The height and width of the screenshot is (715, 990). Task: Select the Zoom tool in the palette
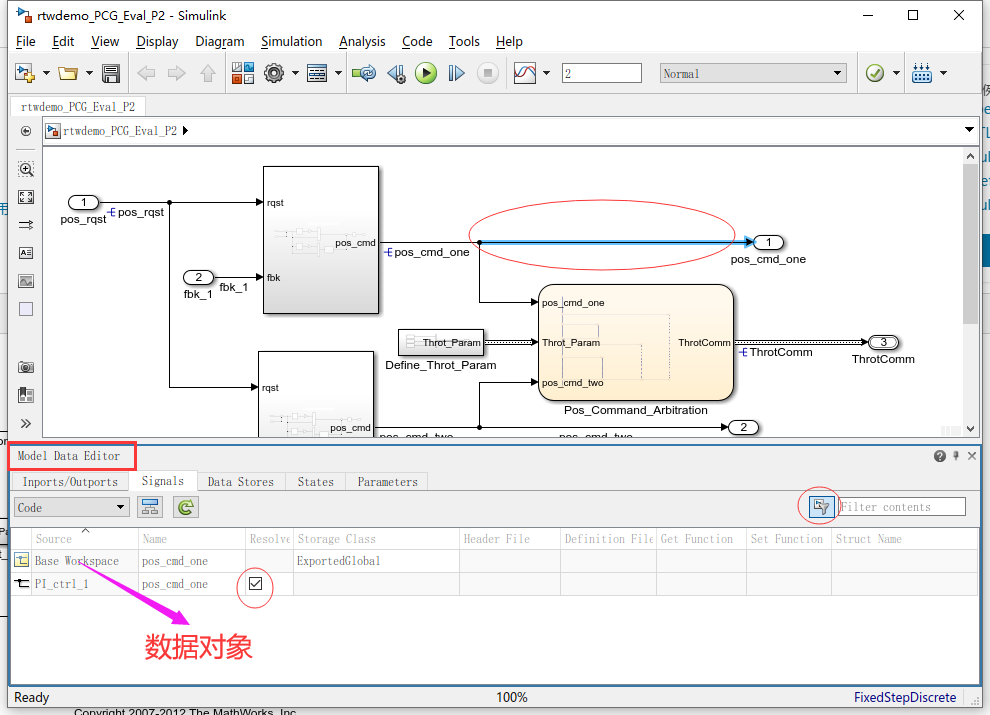tap(25, 169)
